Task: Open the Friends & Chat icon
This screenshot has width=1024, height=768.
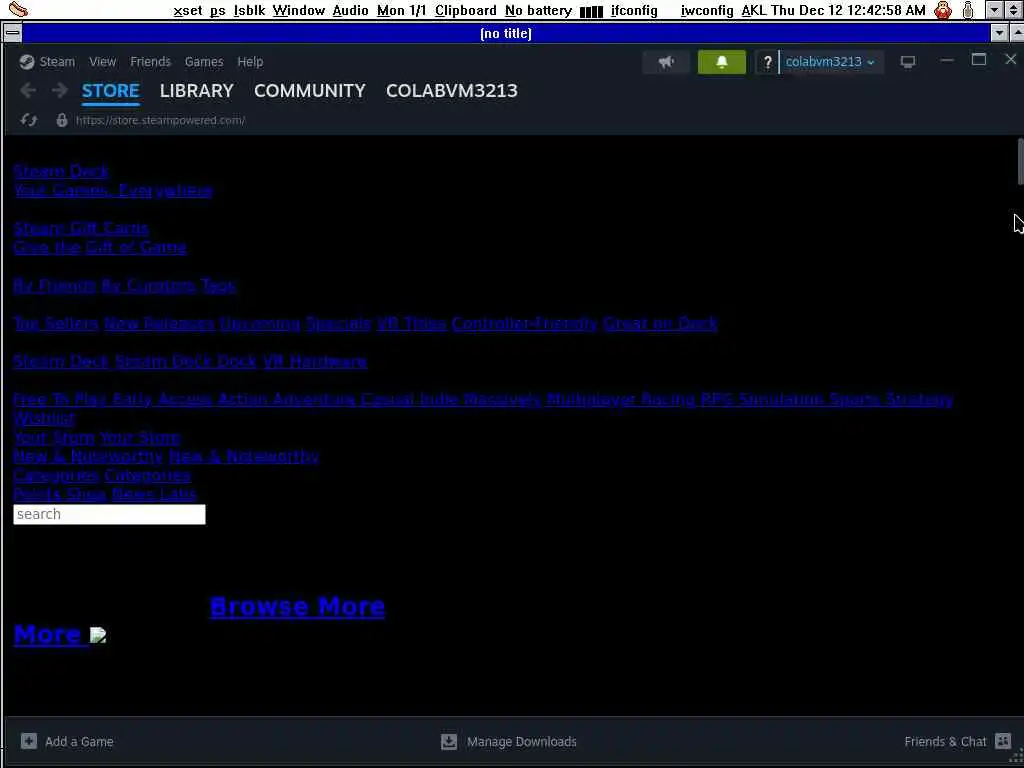Action: (x=1003, y=741)
